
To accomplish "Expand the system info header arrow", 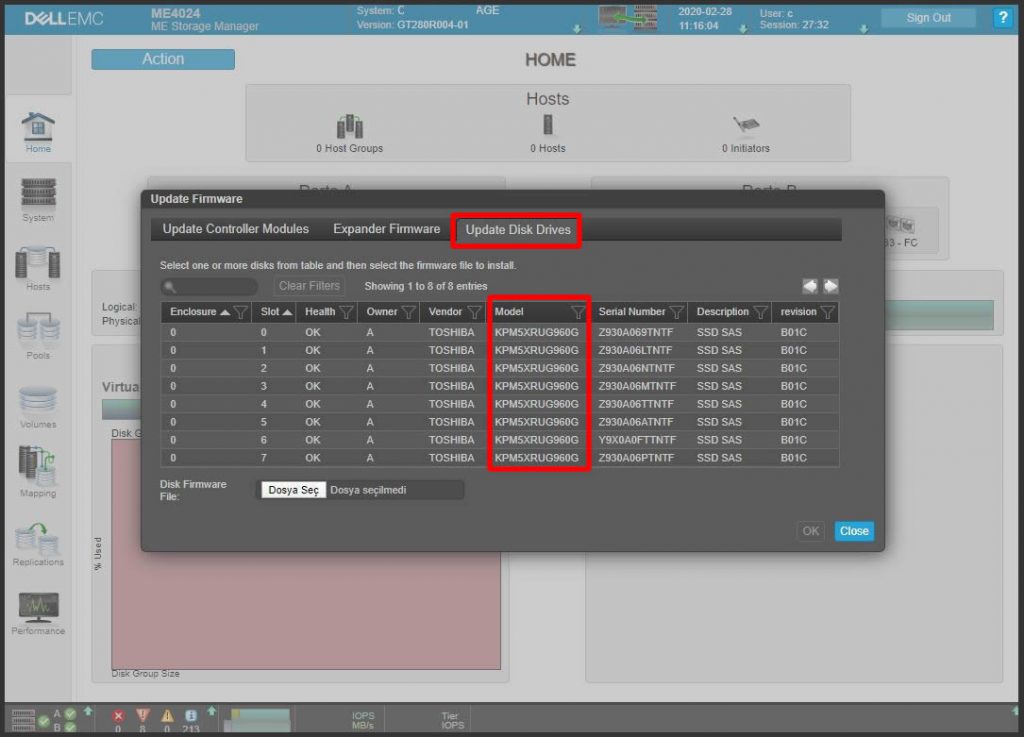I will tap(577, 29).
